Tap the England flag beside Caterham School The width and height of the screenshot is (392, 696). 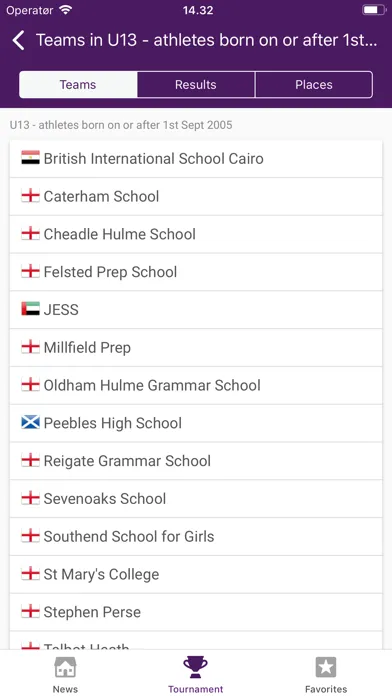30,196
